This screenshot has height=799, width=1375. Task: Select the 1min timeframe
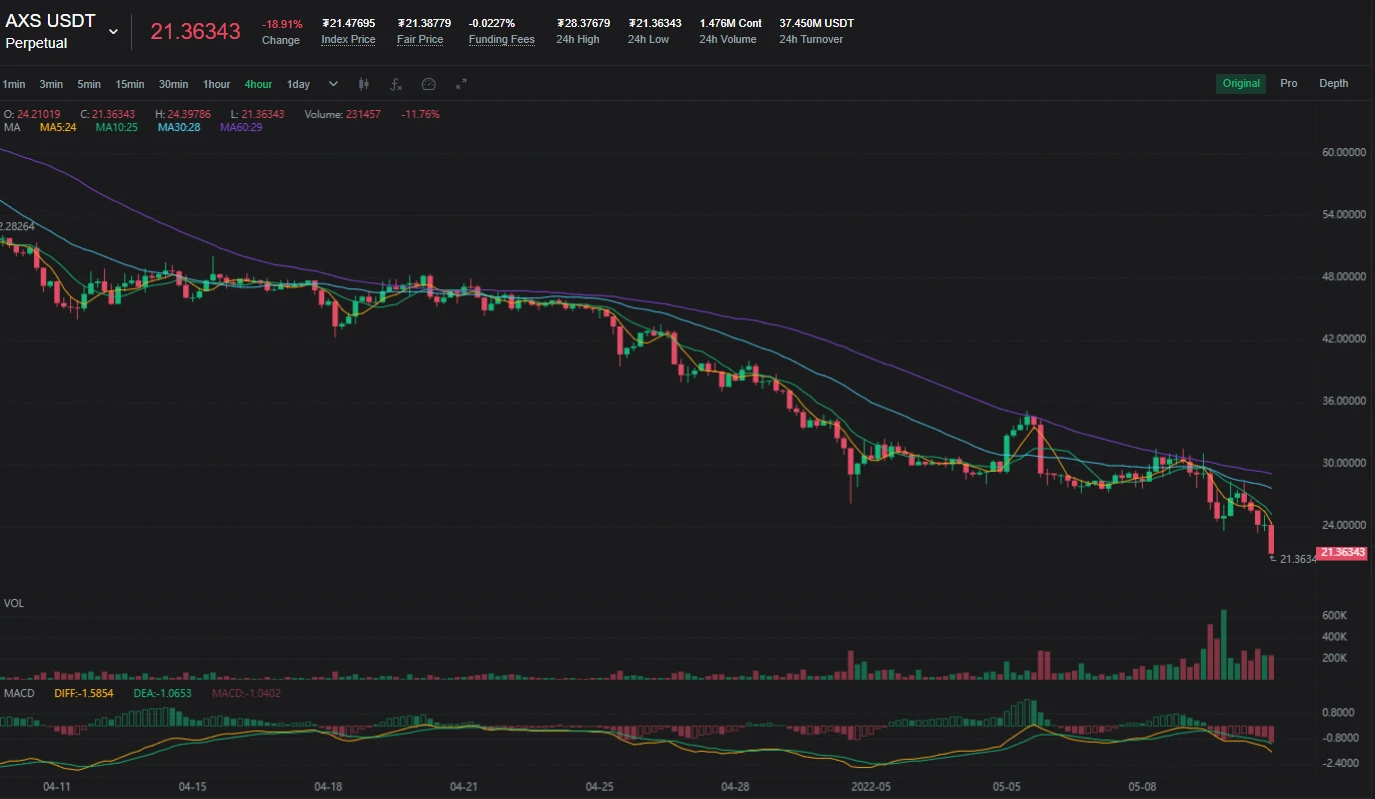(14, 84)
